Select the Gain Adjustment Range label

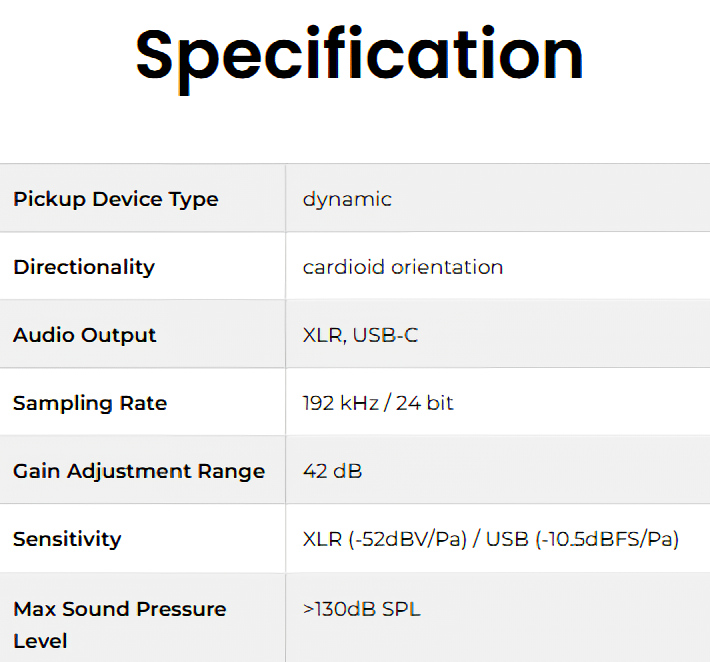(139, 471)
